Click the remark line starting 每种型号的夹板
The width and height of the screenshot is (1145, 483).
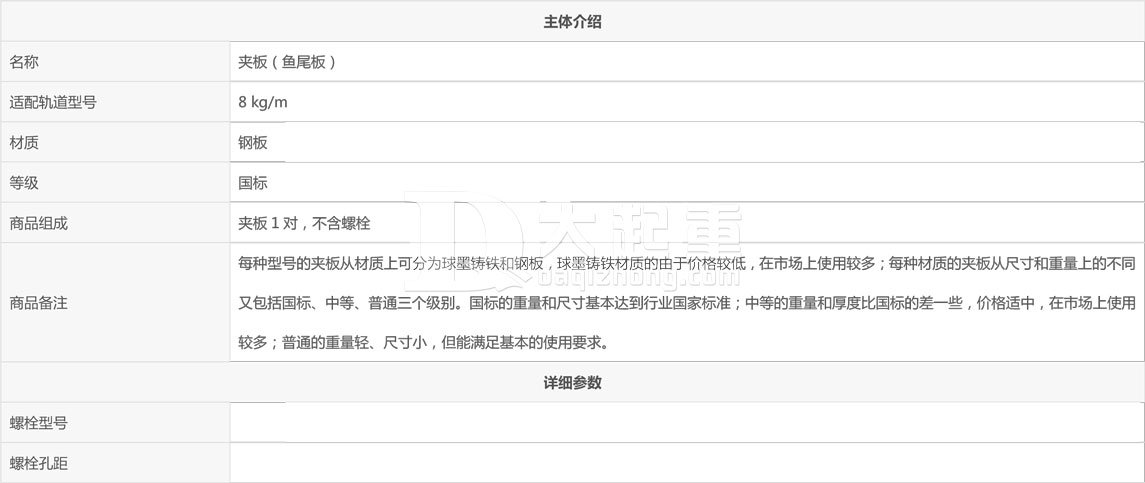pyautogui.click(x=686, y=263)
